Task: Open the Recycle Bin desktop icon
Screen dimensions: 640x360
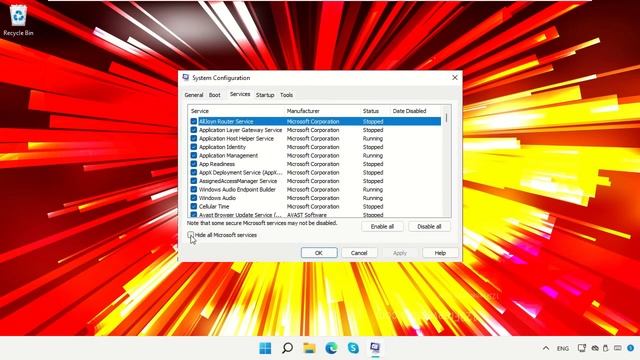Action: click(x=18, y=20)
